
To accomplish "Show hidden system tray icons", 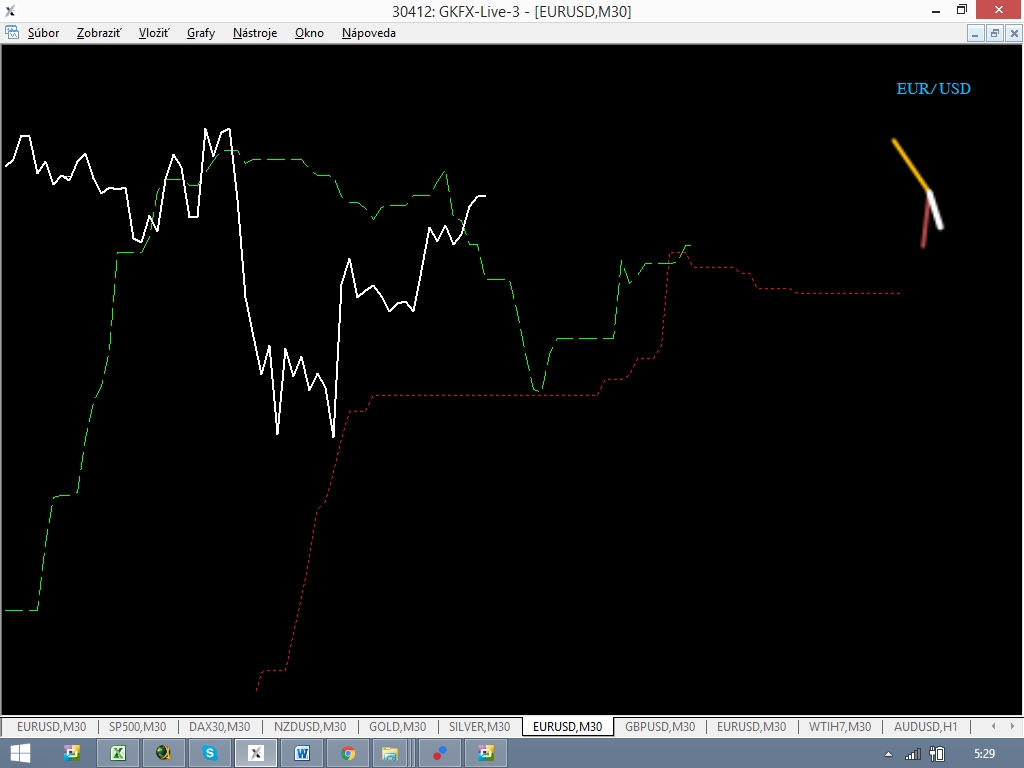I will pos(888,754).
